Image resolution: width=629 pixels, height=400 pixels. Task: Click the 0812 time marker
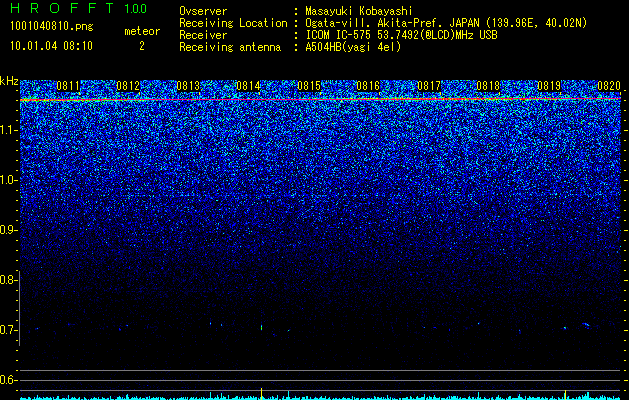point(128,86)
